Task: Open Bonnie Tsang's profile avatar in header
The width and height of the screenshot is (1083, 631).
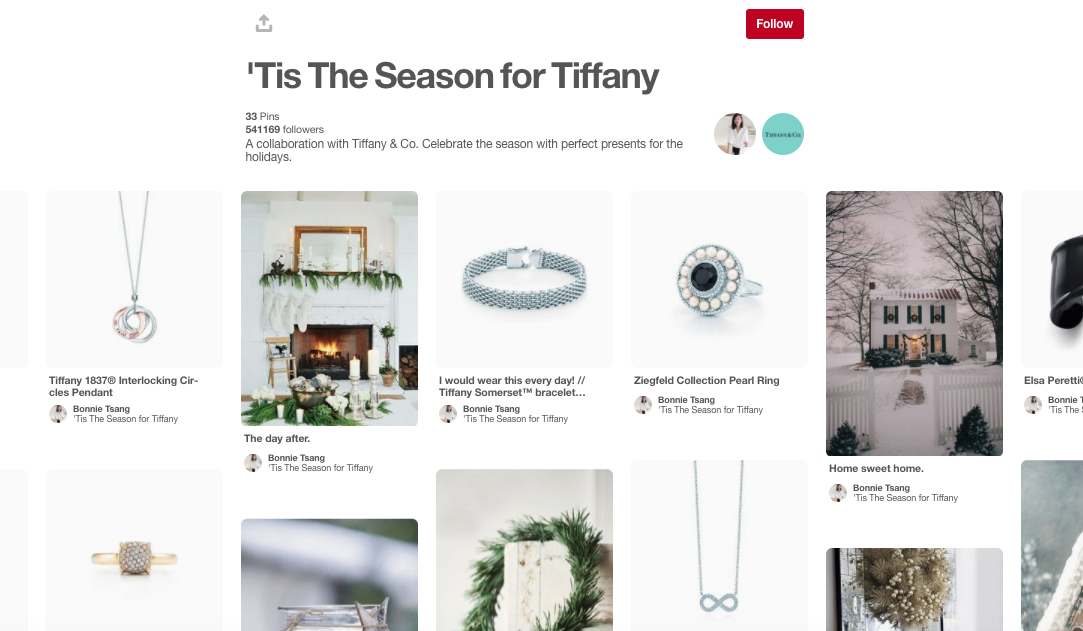Action: coord(734,134)
